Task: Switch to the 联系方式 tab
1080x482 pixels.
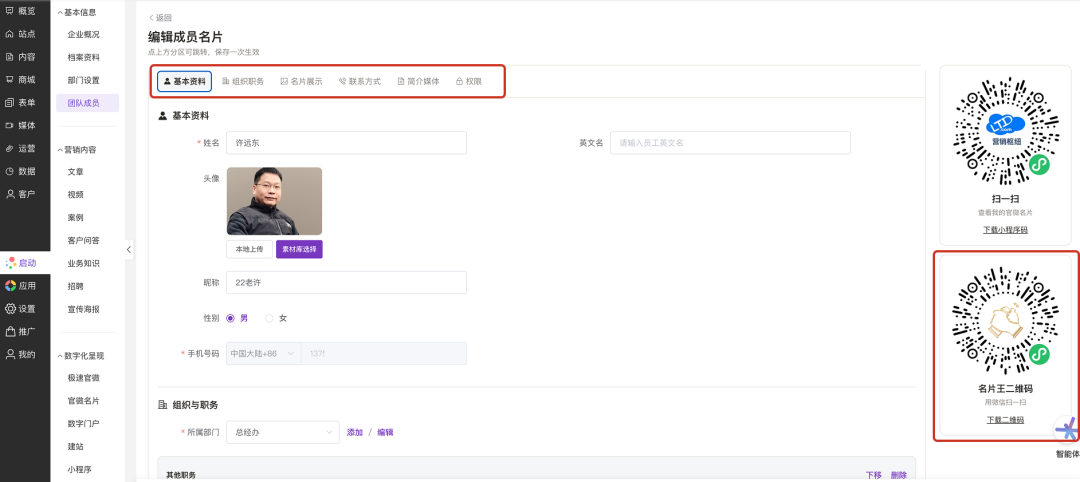Action: (x=360, y=81)
